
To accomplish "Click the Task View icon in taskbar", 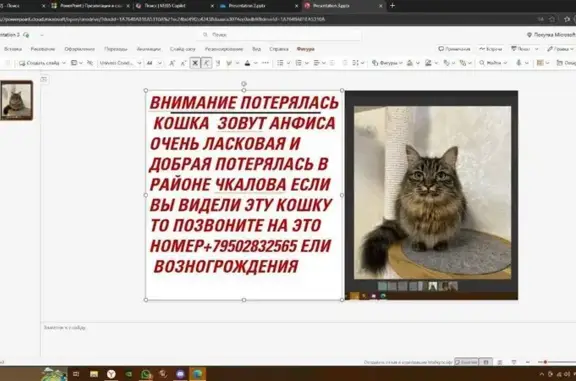I will pyautogui.click(x=76, y=374).
